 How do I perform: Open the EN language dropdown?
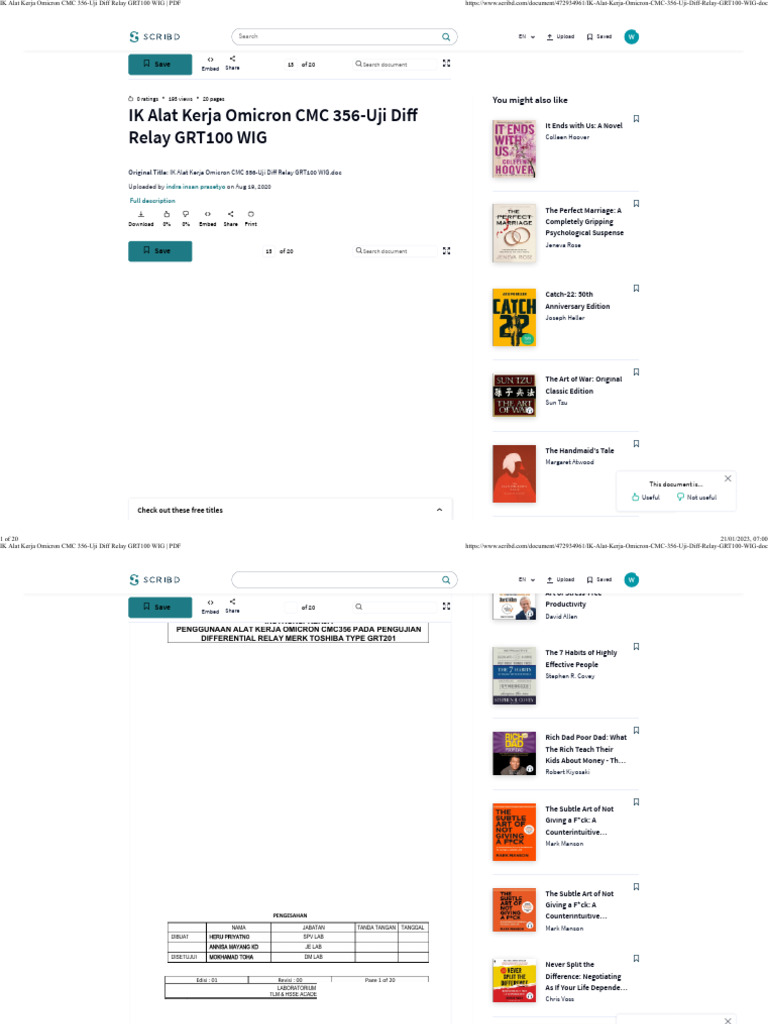pos(527,37)
